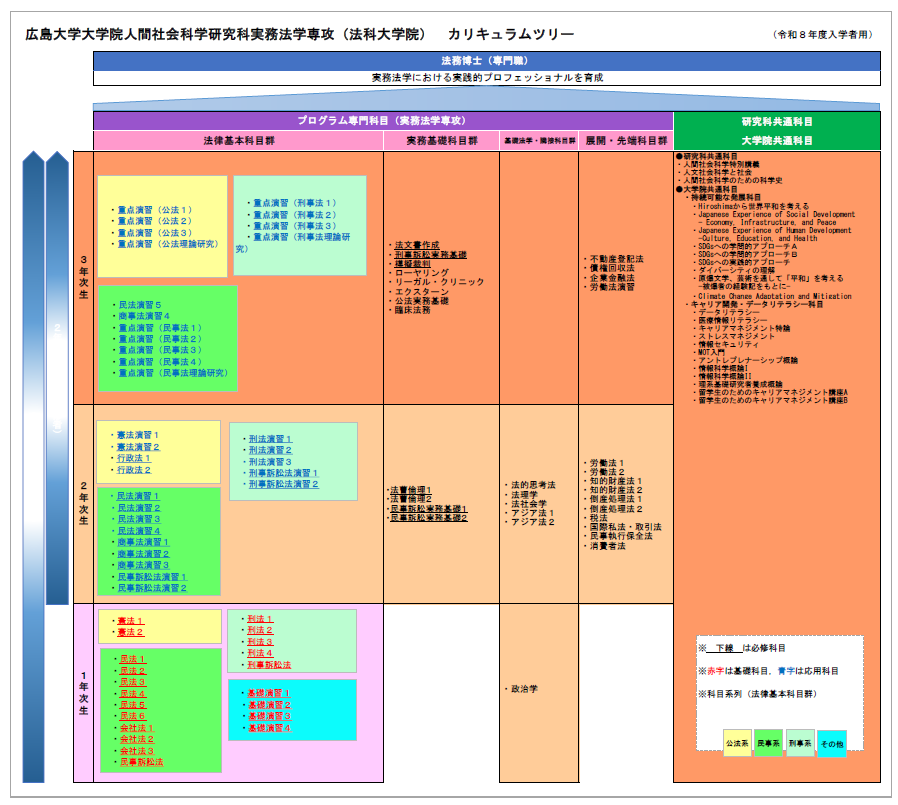Click the course 倒産処理法2

coord(616,509)
